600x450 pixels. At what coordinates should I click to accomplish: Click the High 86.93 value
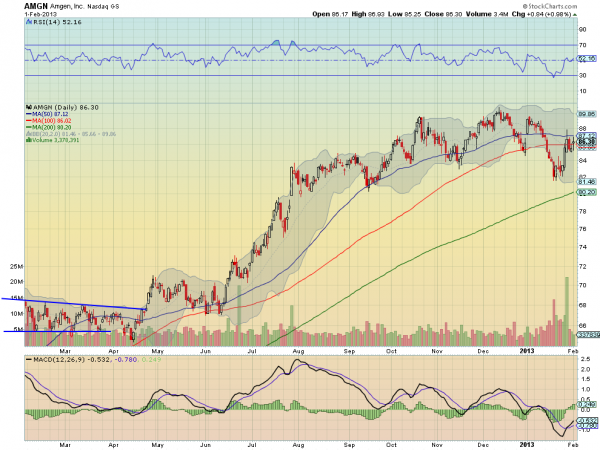click(368, 14)
